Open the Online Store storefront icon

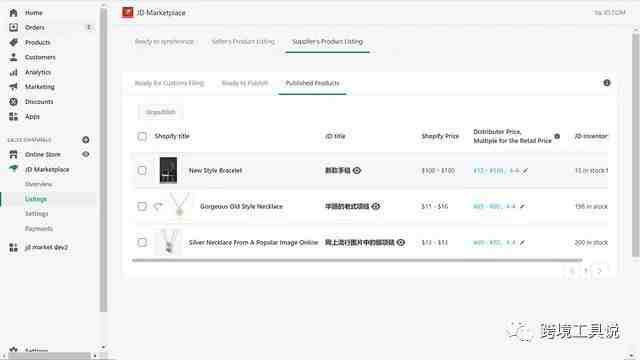tap(13, 154)
